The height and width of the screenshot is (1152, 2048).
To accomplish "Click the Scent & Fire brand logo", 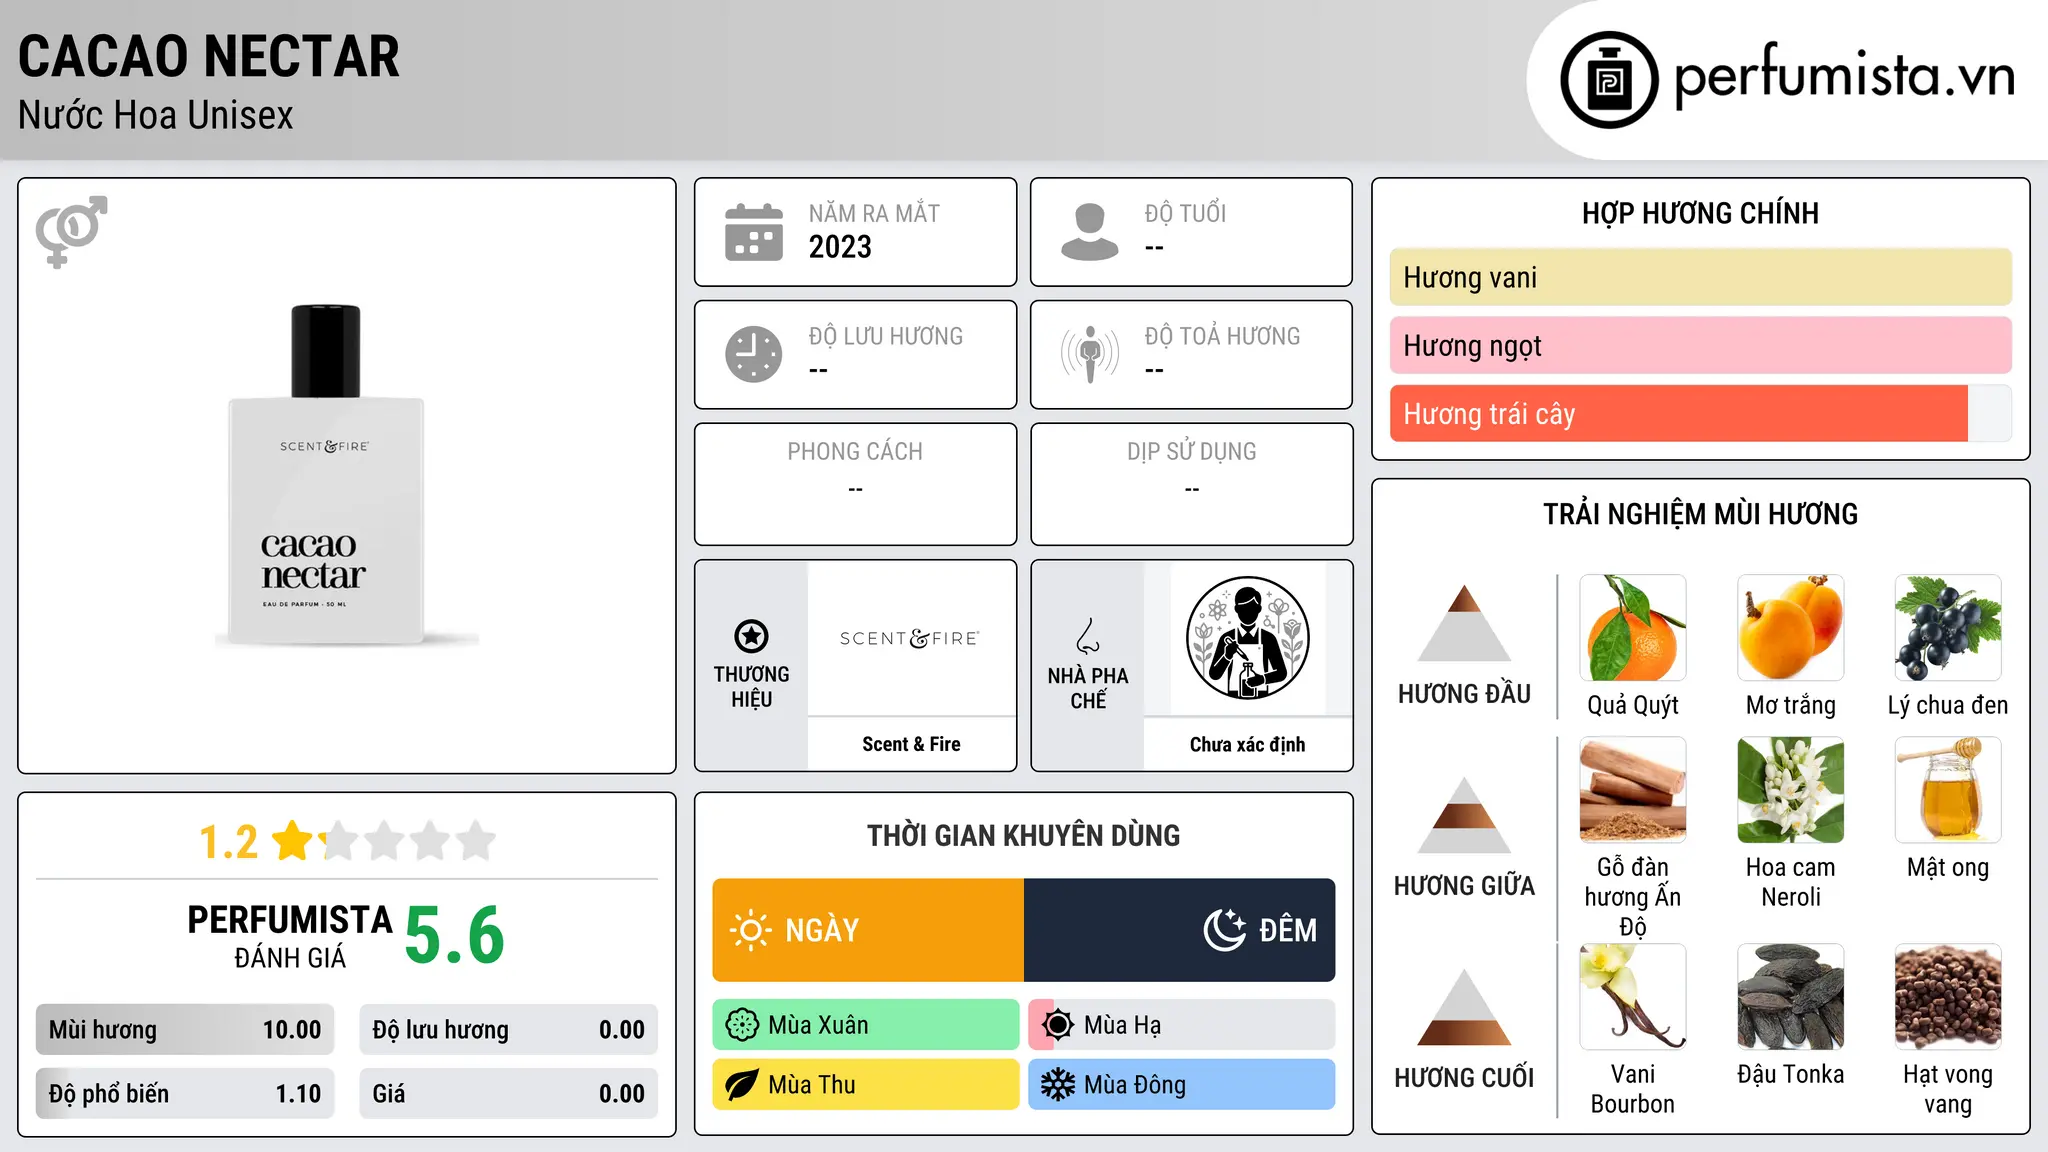I will coord(910,638).
